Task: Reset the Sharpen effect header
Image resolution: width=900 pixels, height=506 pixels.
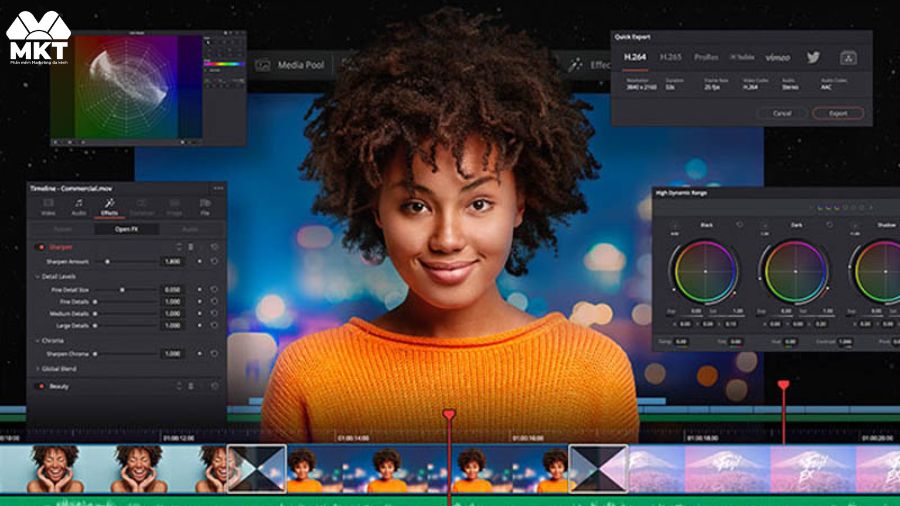Action: coord(214,247)
